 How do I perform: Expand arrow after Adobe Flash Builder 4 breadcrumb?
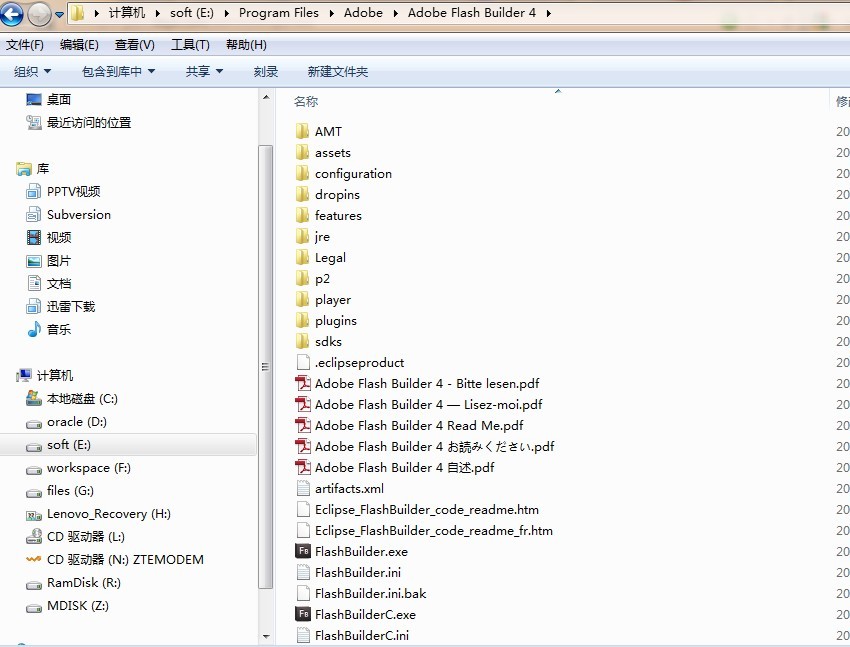(549, 14)
